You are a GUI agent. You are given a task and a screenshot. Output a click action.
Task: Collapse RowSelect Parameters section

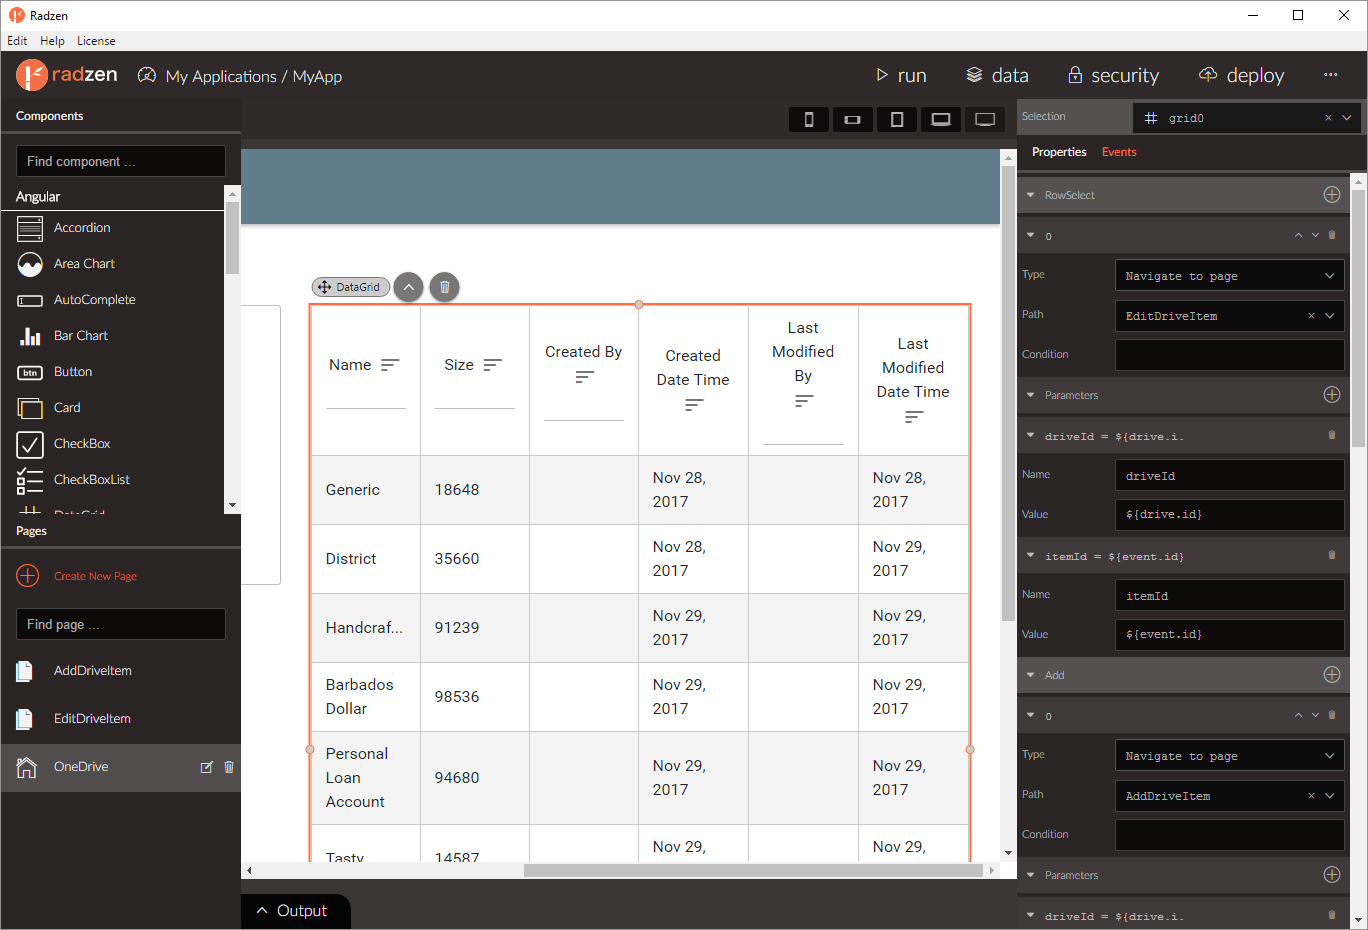(x=1031, y=395)
